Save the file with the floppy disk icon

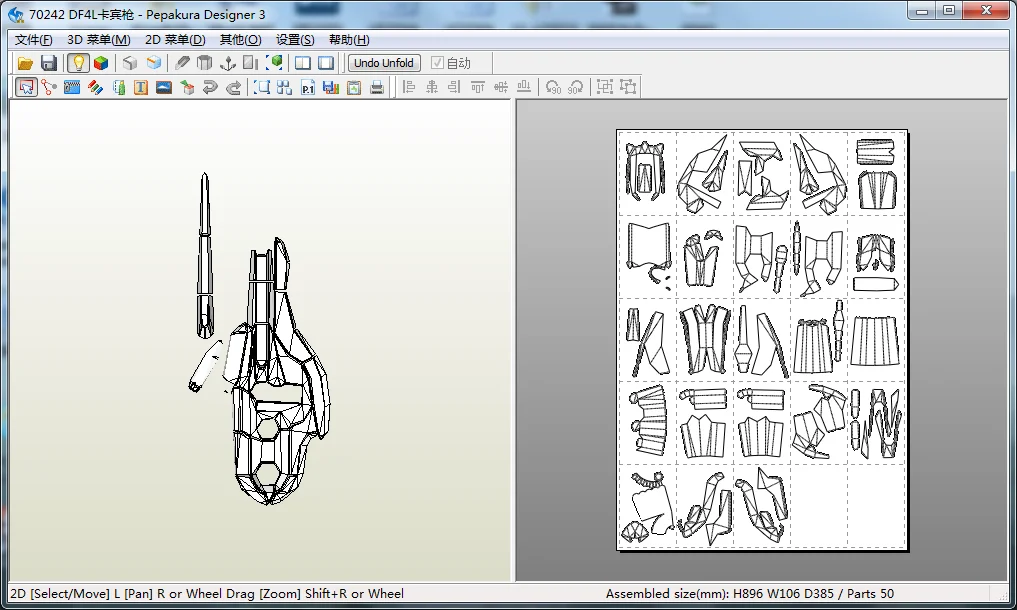point(49,63)
